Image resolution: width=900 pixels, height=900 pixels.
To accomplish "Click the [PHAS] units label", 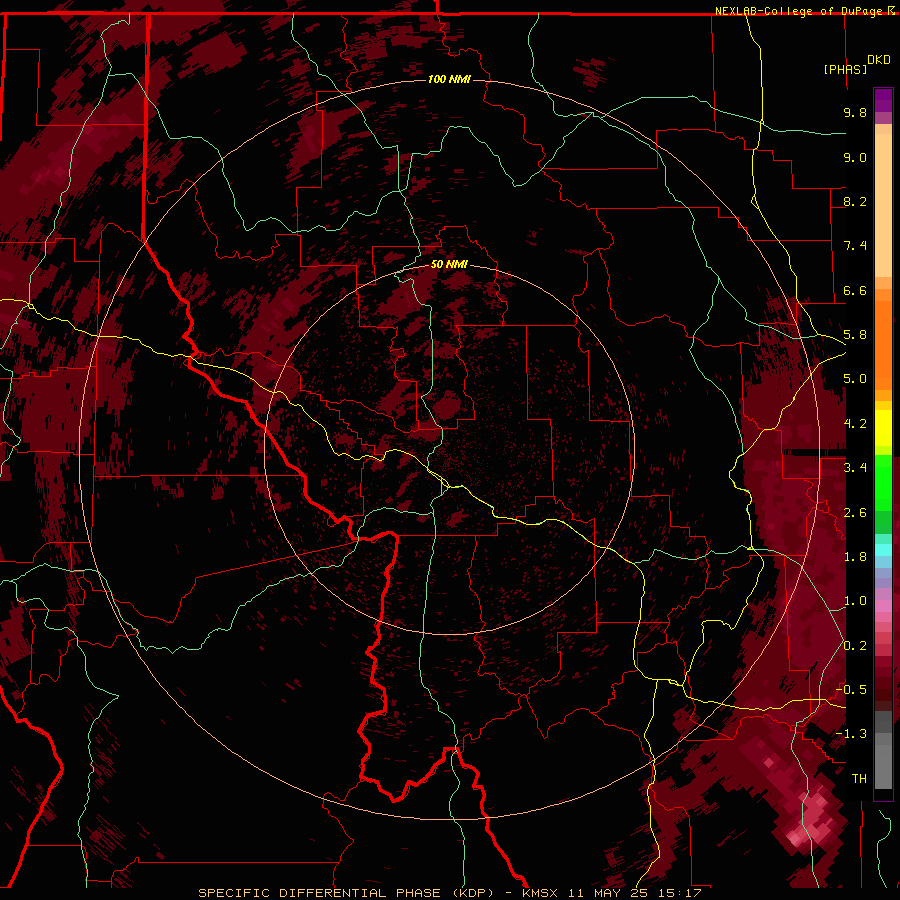I will (x=845, y=70).
